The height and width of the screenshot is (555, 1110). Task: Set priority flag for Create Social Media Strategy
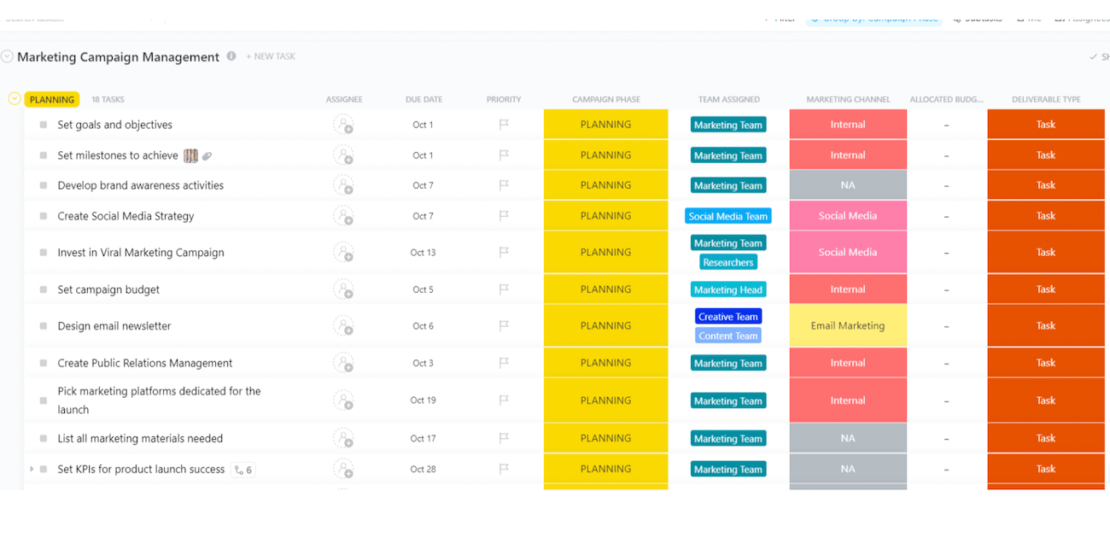pyautogui.click(x=504, y=216)
